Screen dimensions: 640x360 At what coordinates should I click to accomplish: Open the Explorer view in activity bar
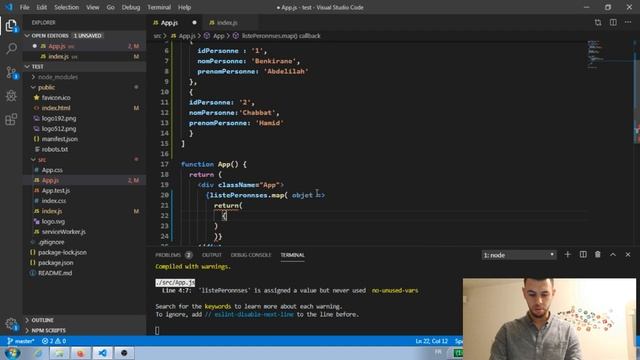click(x=11, y=26)
